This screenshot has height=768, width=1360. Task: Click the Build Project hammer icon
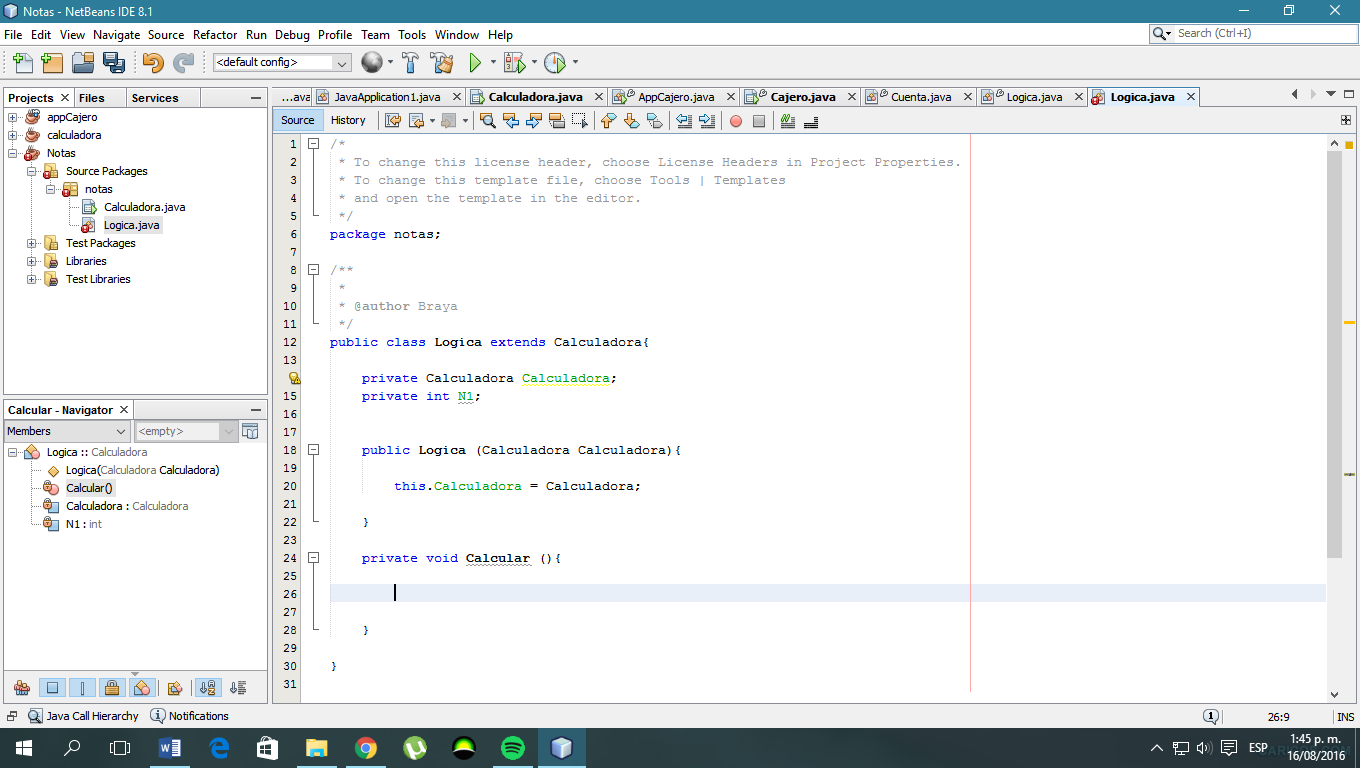[x=410, y=62]
